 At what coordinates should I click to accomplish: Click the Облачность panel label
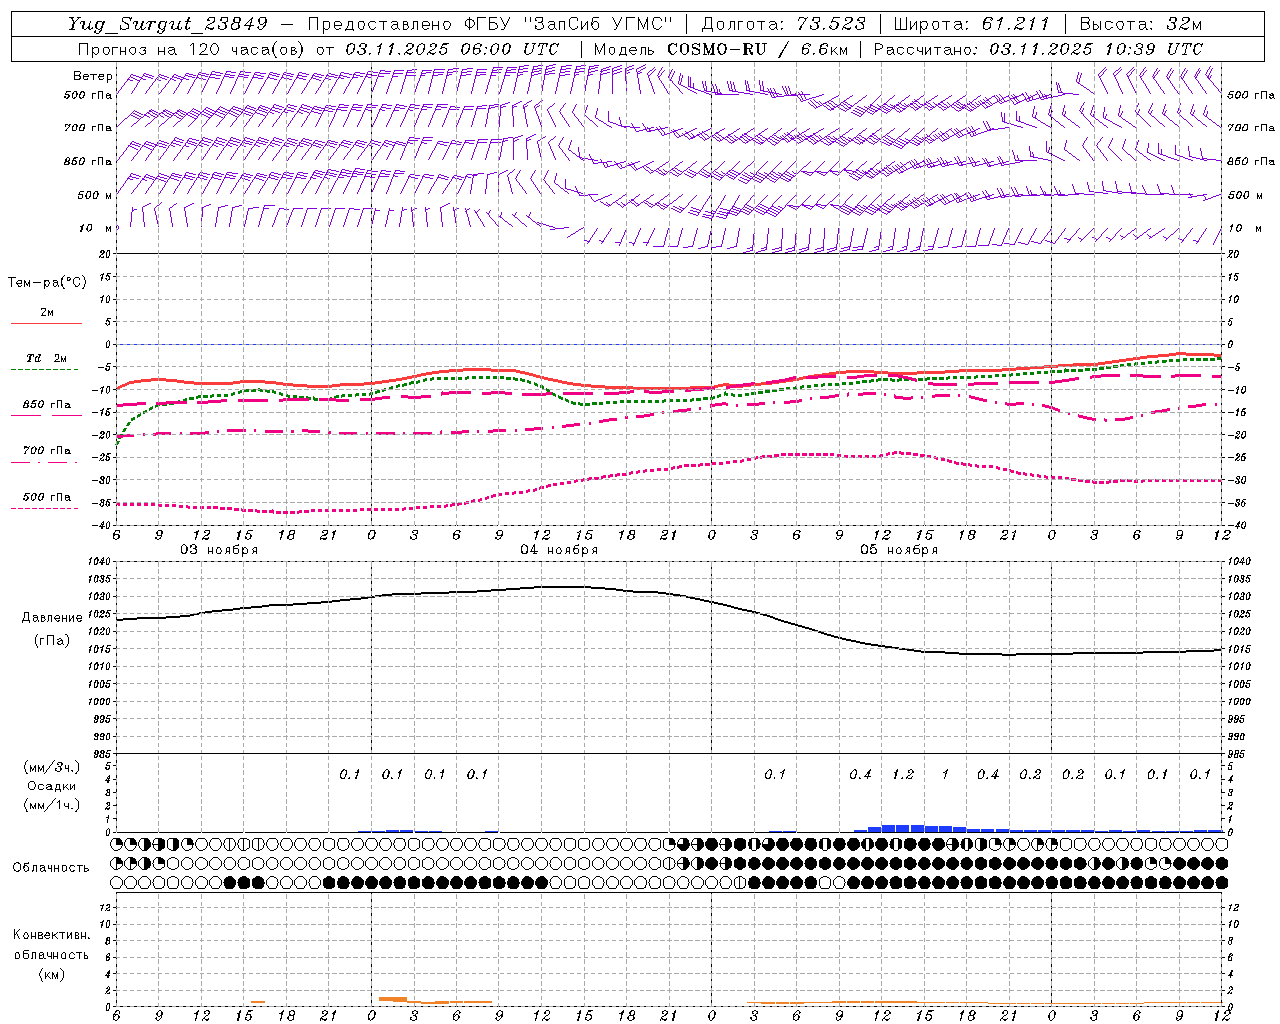pos(51,867)
